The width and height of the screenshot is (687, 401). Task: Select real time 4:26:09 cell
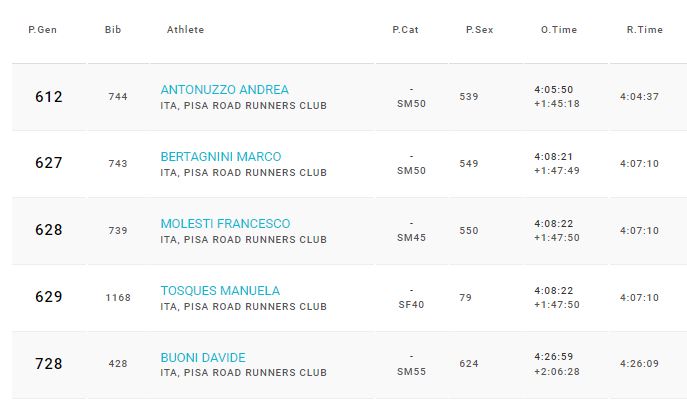coord(639,364)
